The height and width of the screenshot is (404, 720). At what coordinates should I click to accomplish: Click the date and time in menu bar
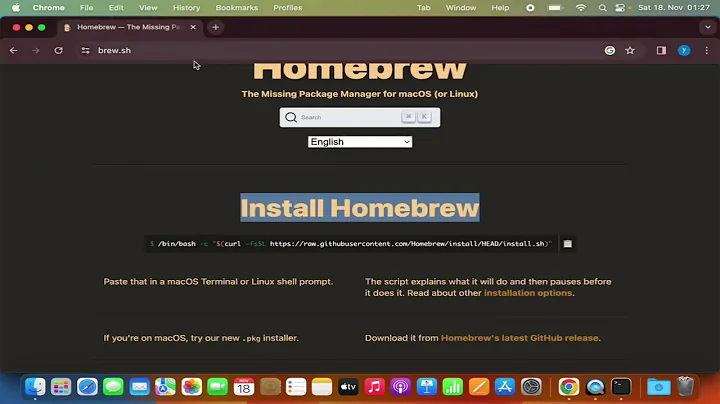pyautogui.click(x=674, y=8)
